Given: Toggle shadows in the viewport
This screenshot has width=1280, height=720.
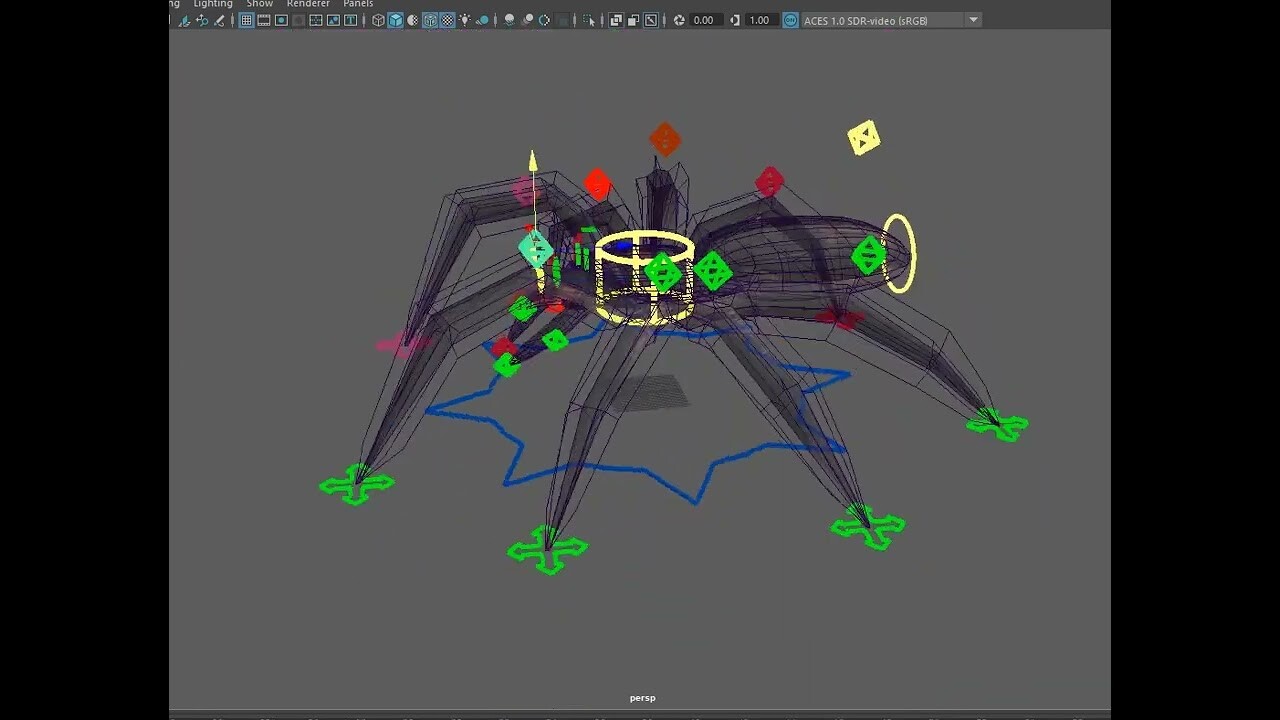Looking at the screenshot, I should coord(481,20).
